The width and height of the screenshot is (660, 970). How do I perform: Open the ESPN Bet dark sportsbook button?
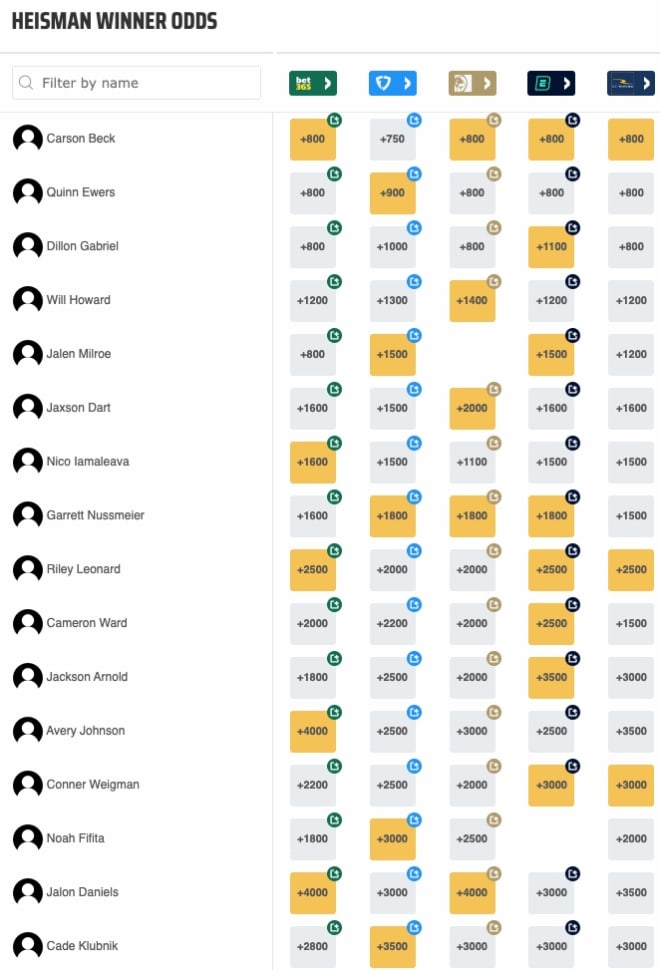tap(551, 83)
